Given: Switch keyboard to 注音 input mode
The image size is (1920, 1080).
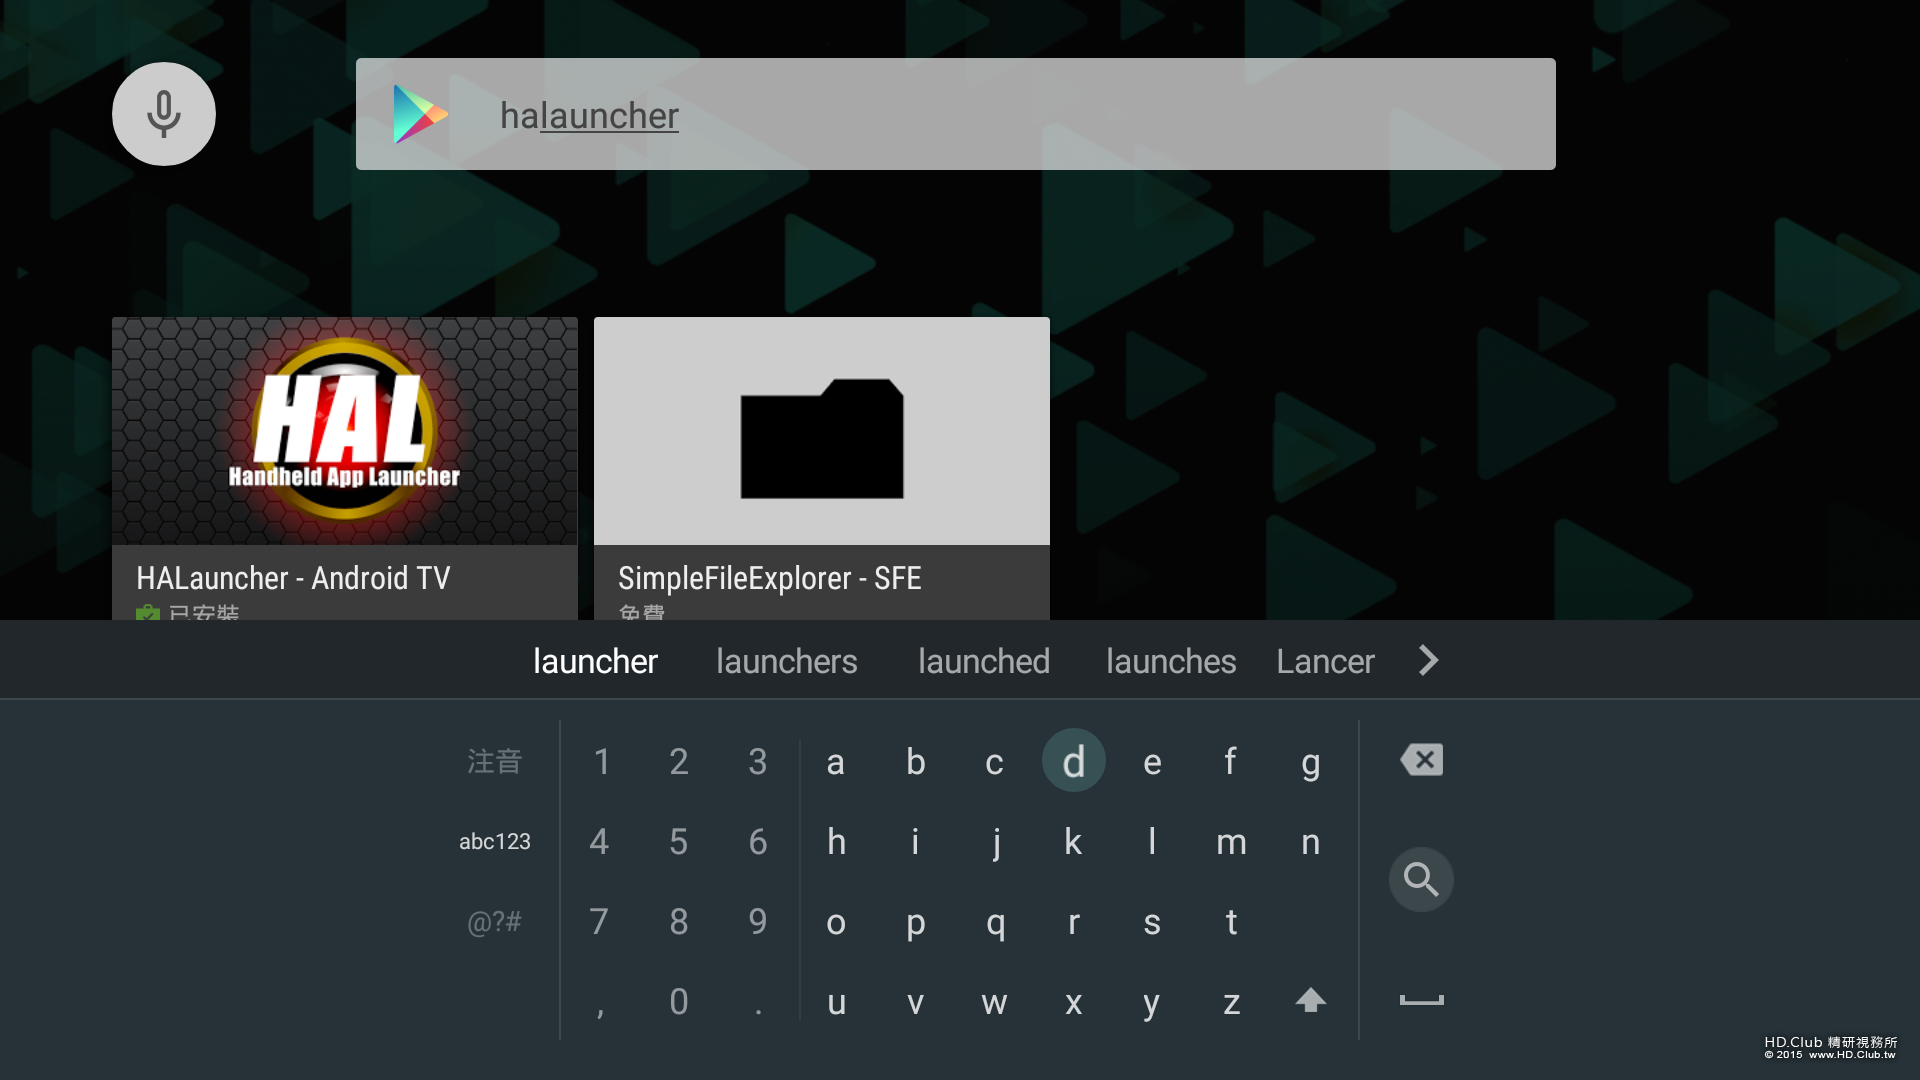Looking at the screenshot, I should [495, 761].
